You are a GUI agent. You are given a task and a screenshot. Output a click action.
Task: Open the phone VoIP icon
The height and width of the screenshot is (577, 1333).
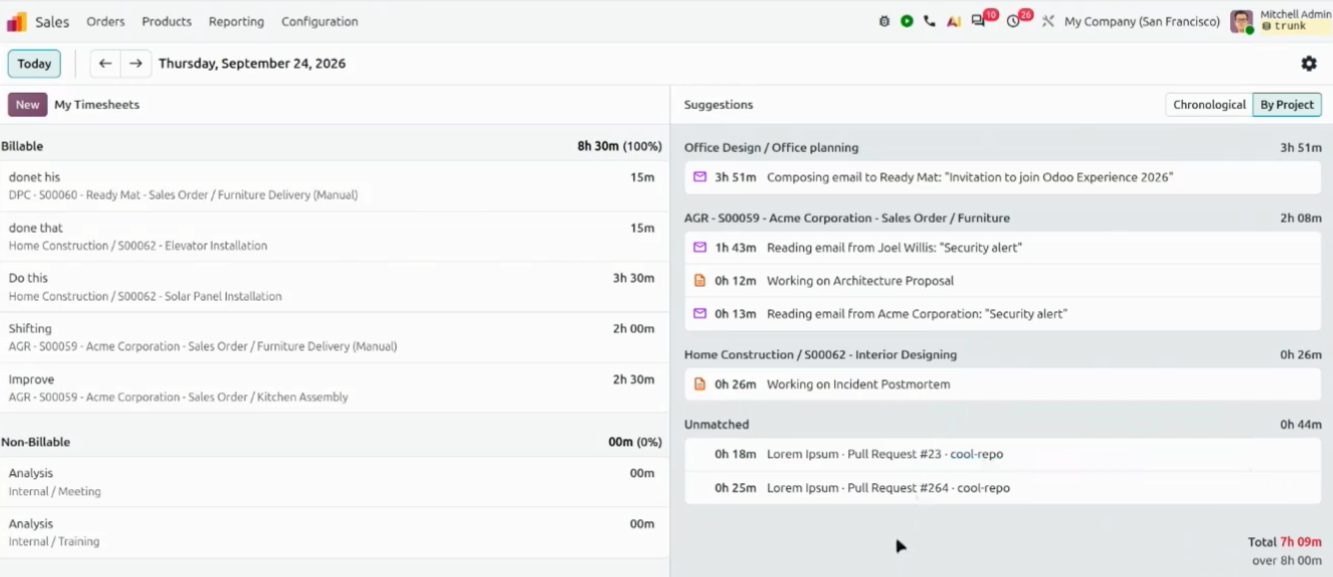[x=930, y=21]
